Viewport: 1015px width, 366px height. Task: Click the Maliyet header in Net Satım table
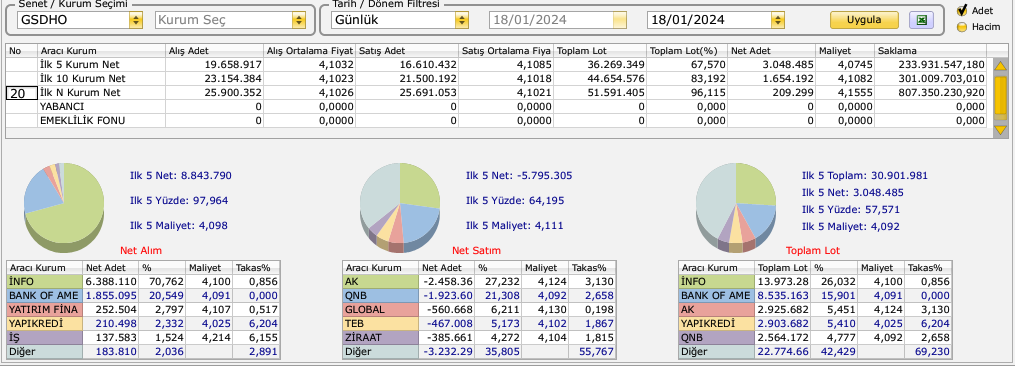coord(545,268)
